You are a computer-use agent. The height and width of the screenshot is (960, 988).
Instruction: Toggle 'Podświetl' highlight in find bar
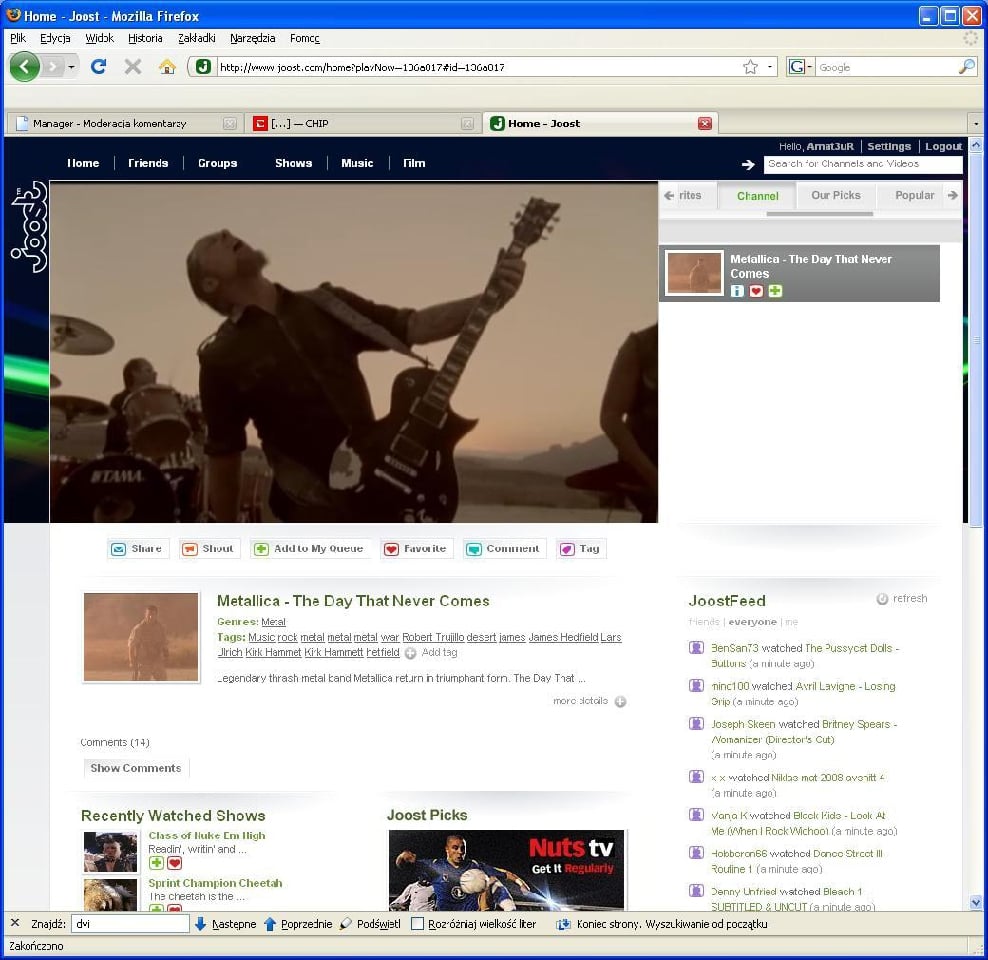pos(371,924)
